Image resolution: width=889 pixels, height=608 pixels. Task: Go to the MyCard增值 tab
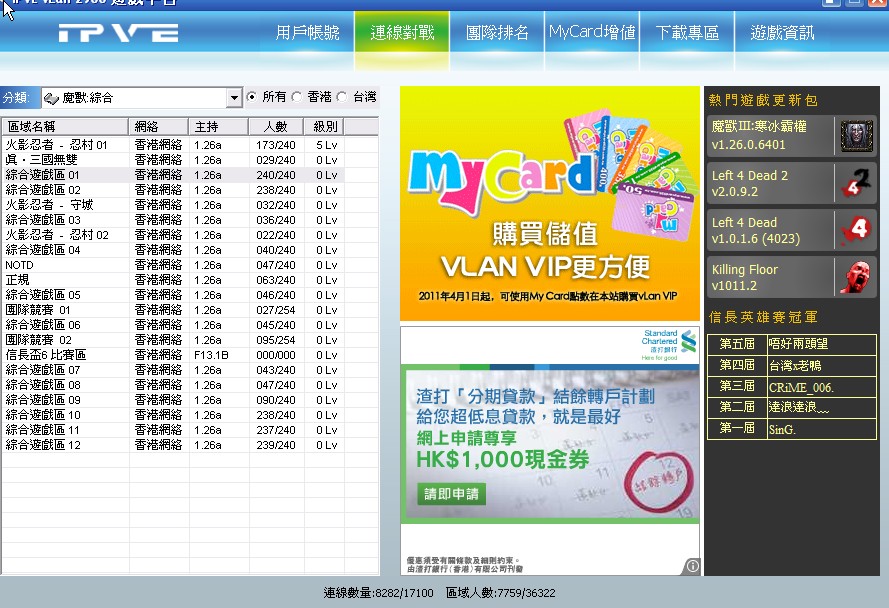click(x=592, y=33)
